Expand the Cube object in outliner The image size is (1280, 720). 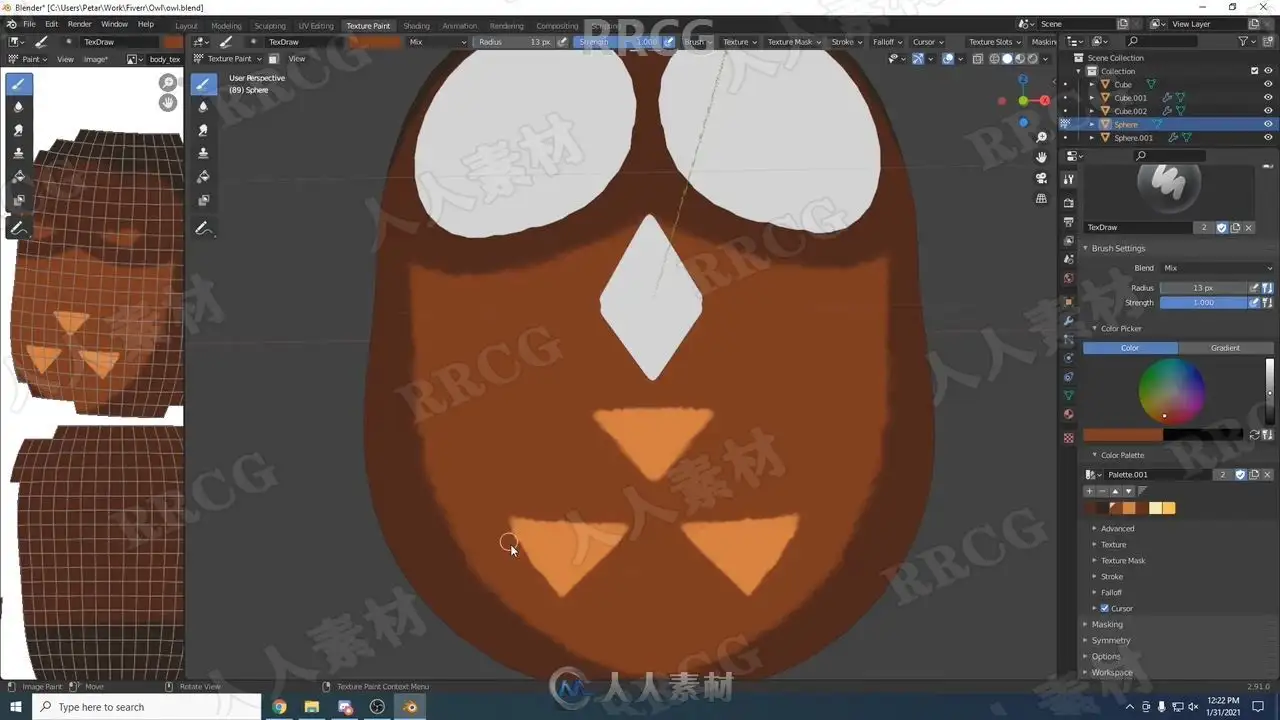coord(1092,85)
